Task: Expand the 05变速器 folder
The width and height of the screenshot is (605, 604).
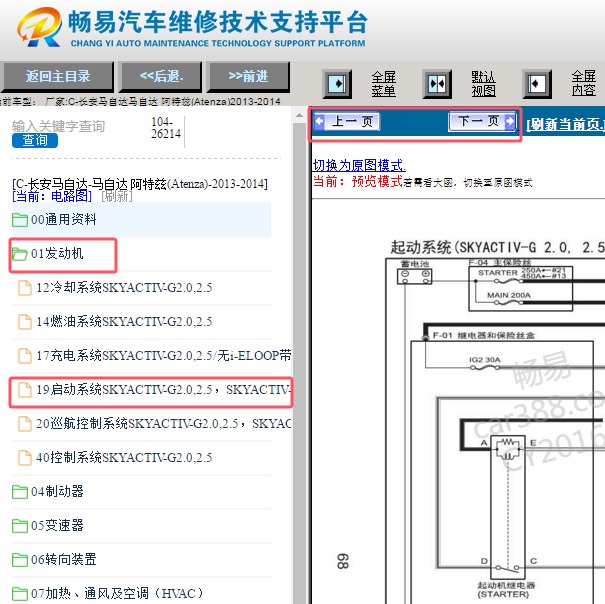Action: pos(19,526)
